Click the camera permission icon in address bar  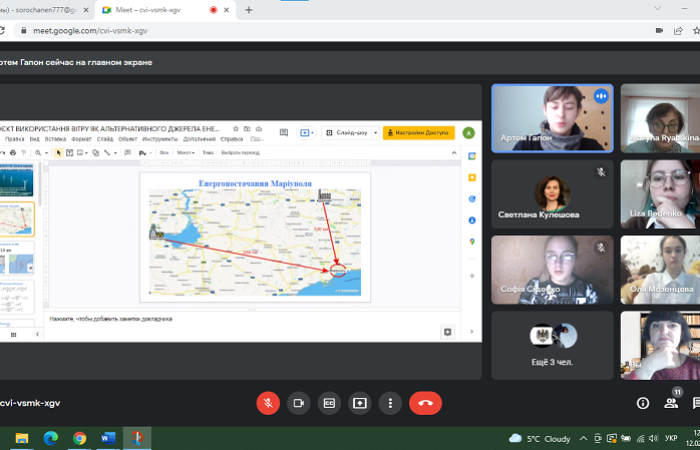659,31
